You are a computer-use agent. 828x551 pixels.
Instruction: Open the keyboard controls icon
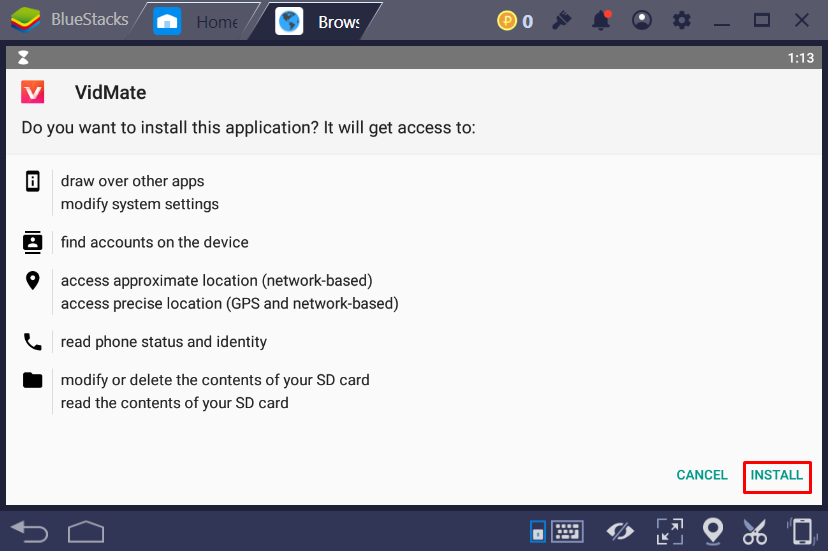[567, 530]
